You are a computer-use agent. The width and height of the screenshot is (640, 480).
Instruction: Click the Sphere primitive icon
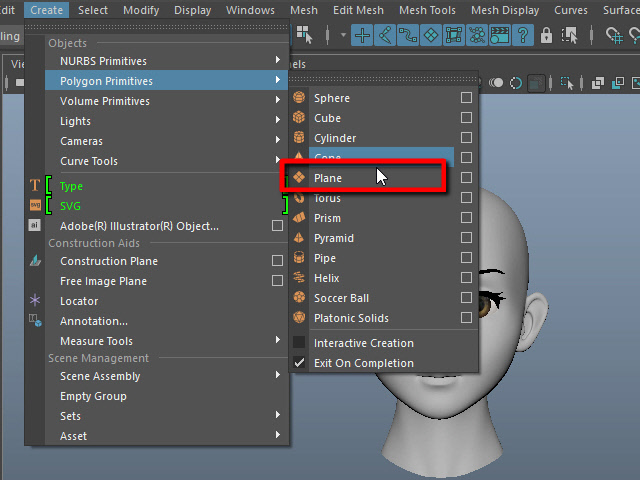click(299, 98)
